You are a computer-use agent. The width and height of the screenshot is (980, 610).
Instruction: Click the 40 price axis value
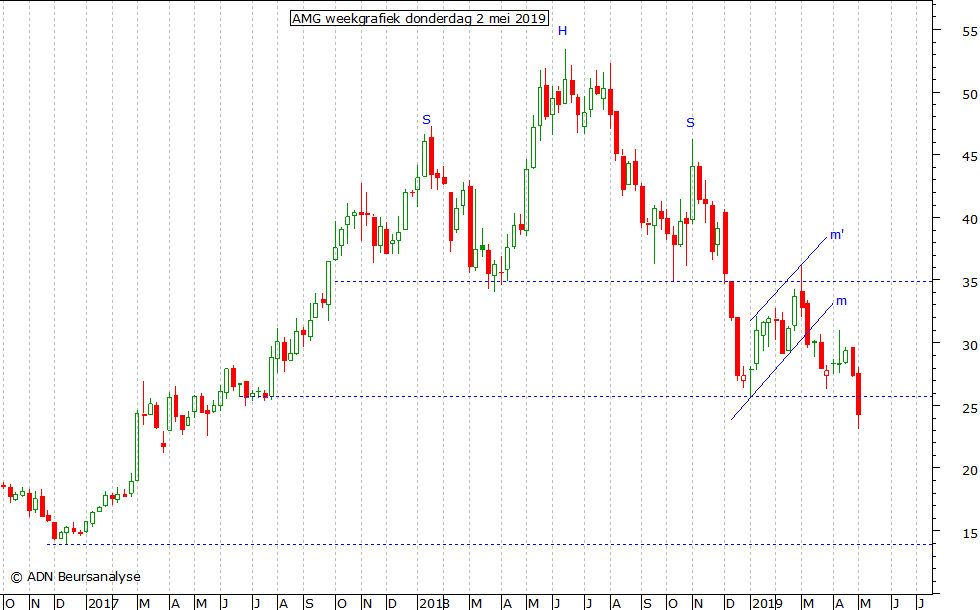(969, 219)
